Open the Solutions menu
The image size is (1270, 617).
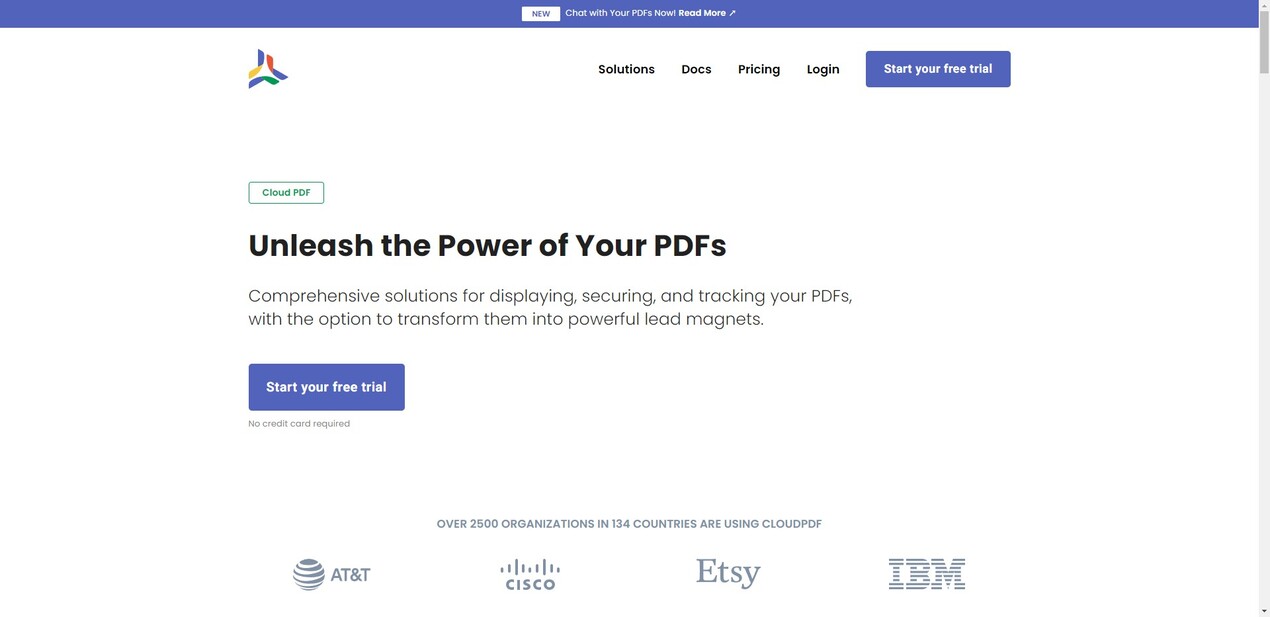pos(626,69)
